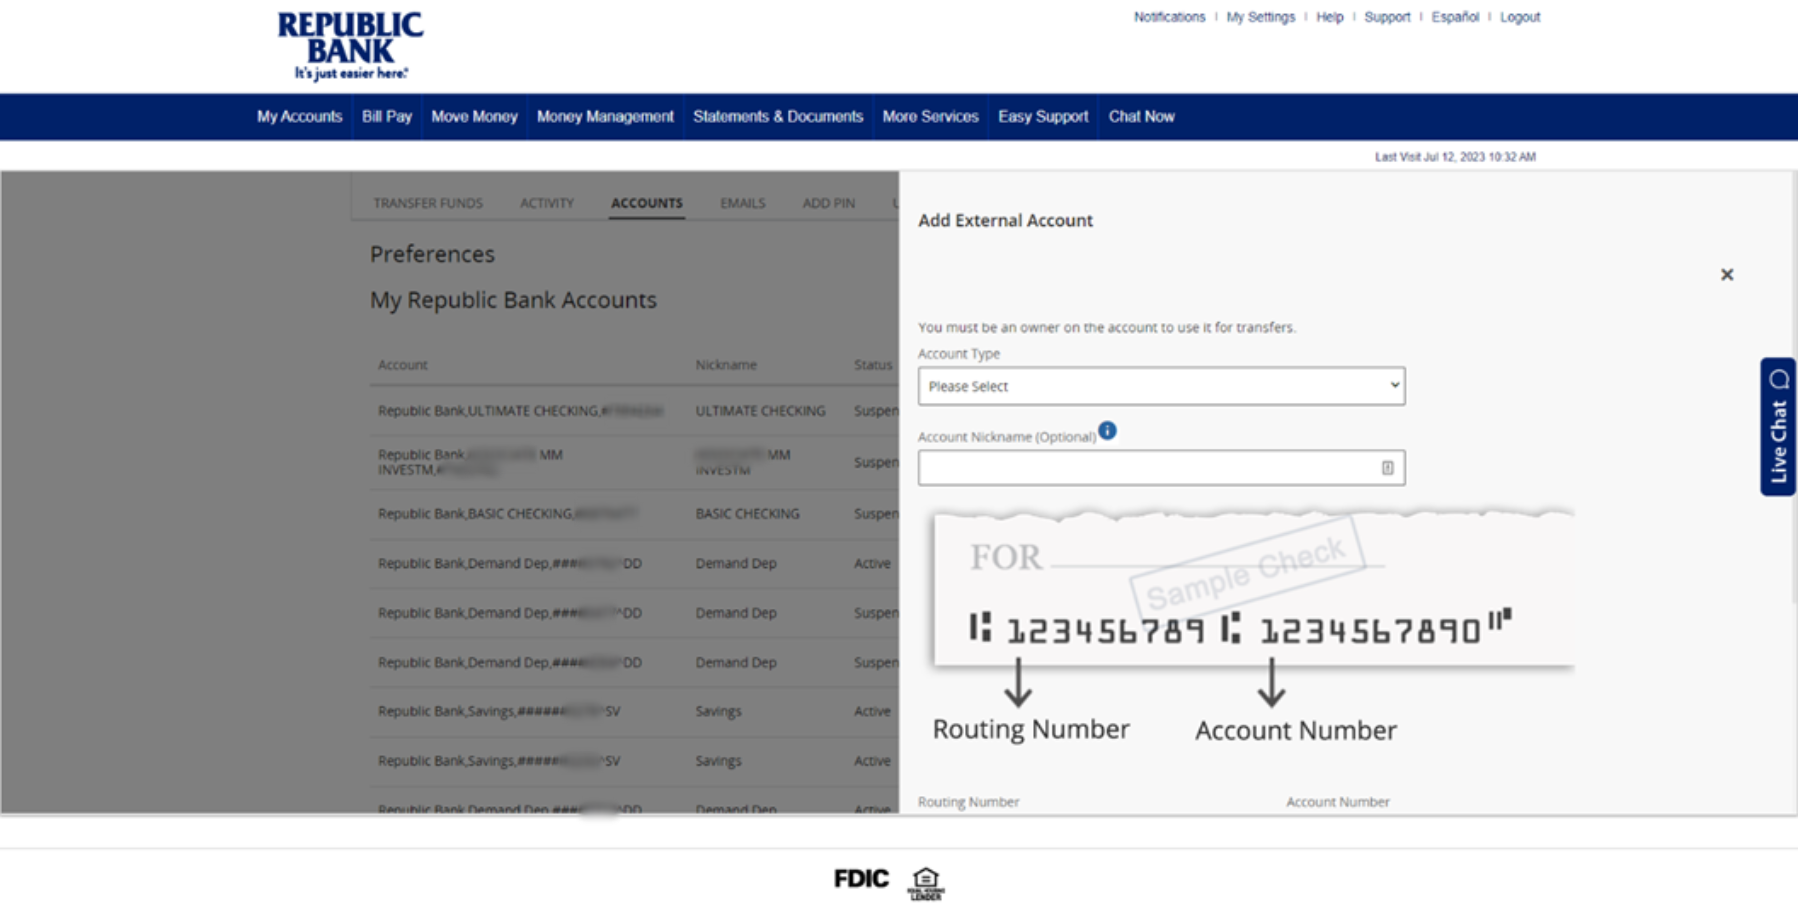Click the MM INVESTM account row
This screenshot has width=1798, height=919.
click(634, 462)
